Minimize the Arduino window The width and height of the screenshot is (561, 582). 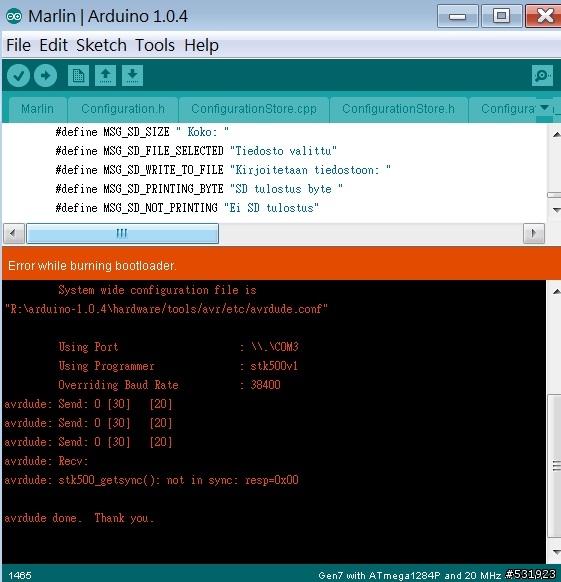[457, 16]
